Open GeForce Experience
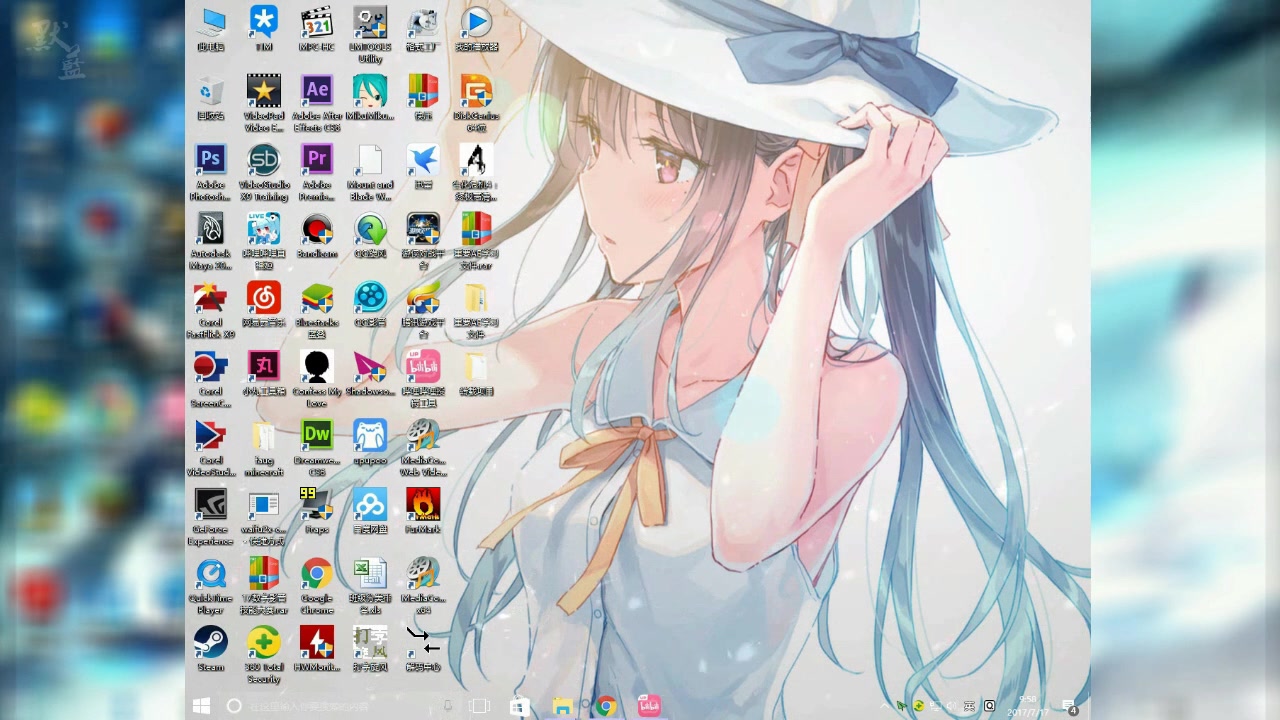 [210, 505]
